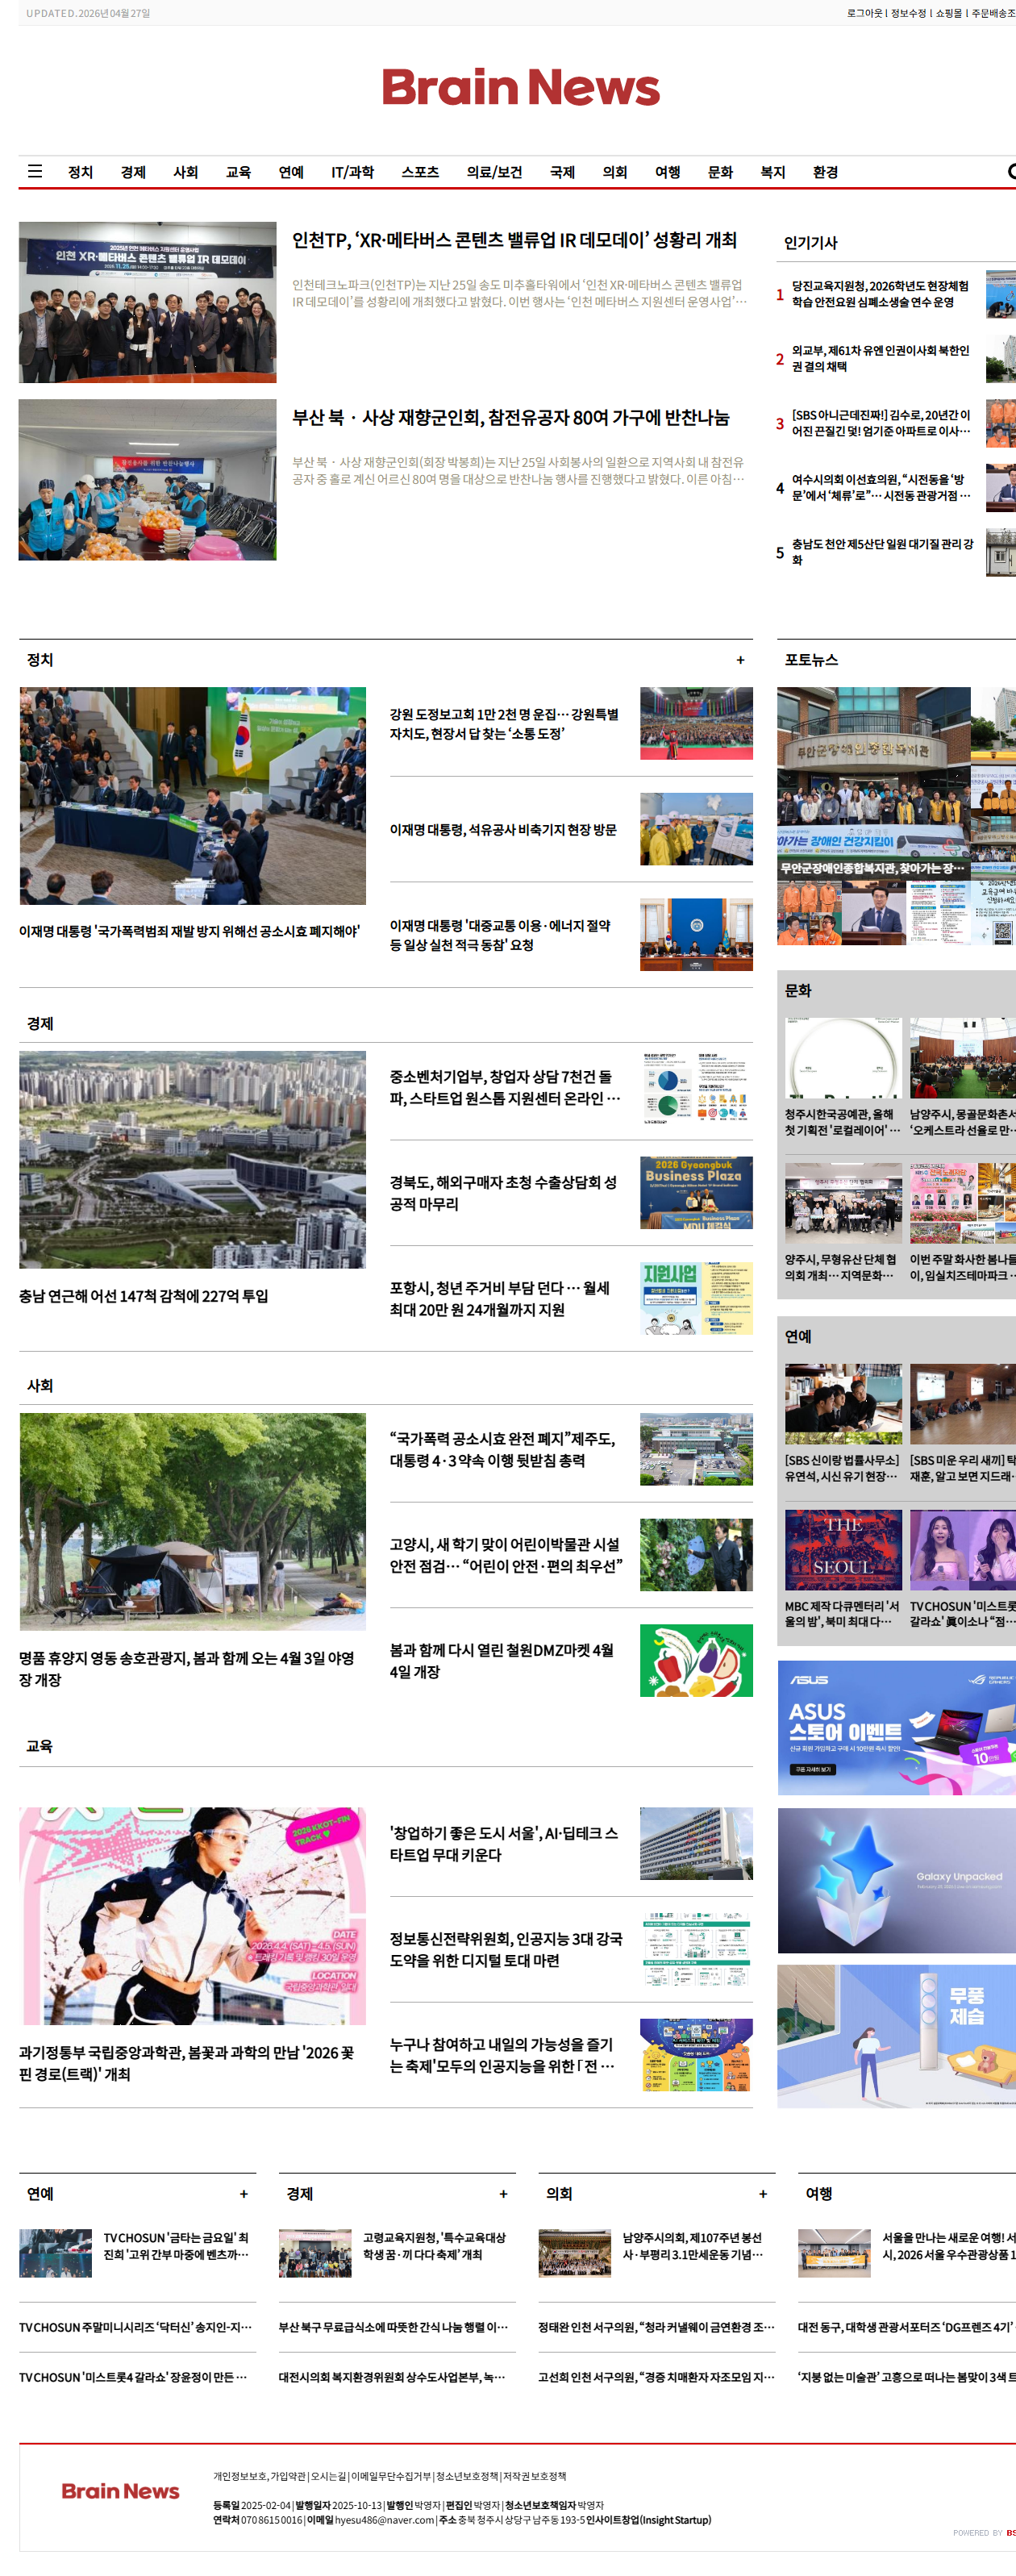
Task: Open the 스포츠 navigation tab
Action: [420, 172]
